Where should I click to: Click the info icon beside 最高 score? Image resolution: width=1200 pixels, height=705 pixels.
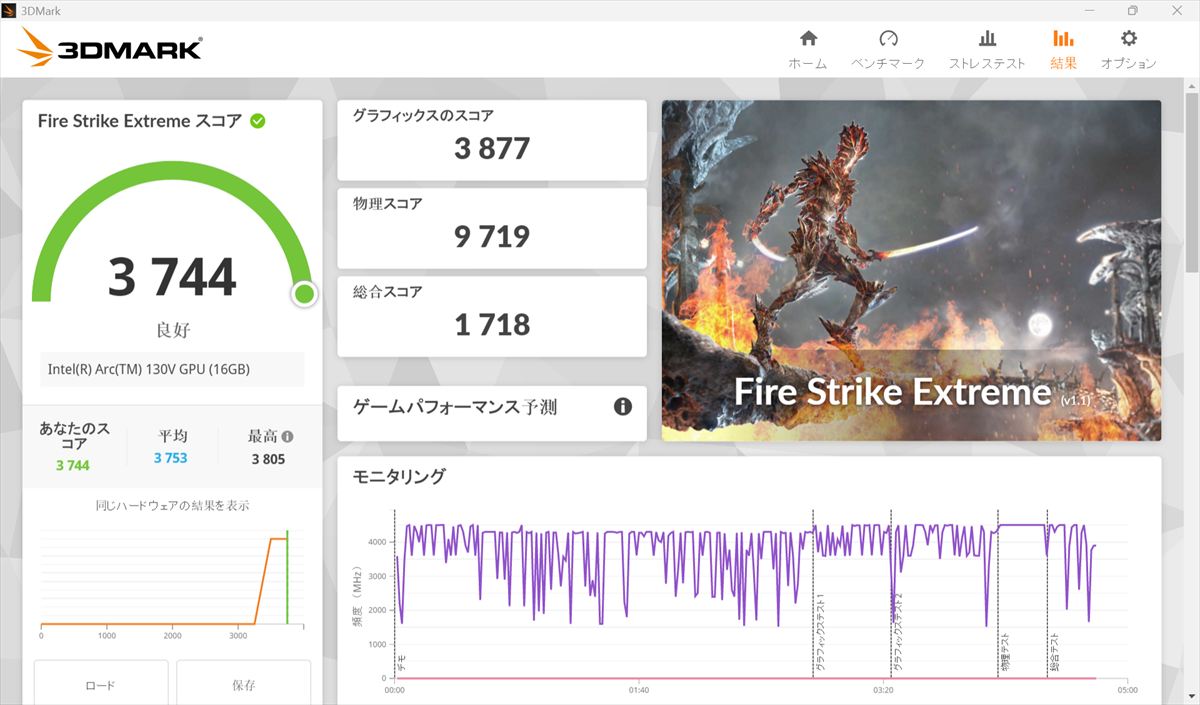tap(288, 437)
